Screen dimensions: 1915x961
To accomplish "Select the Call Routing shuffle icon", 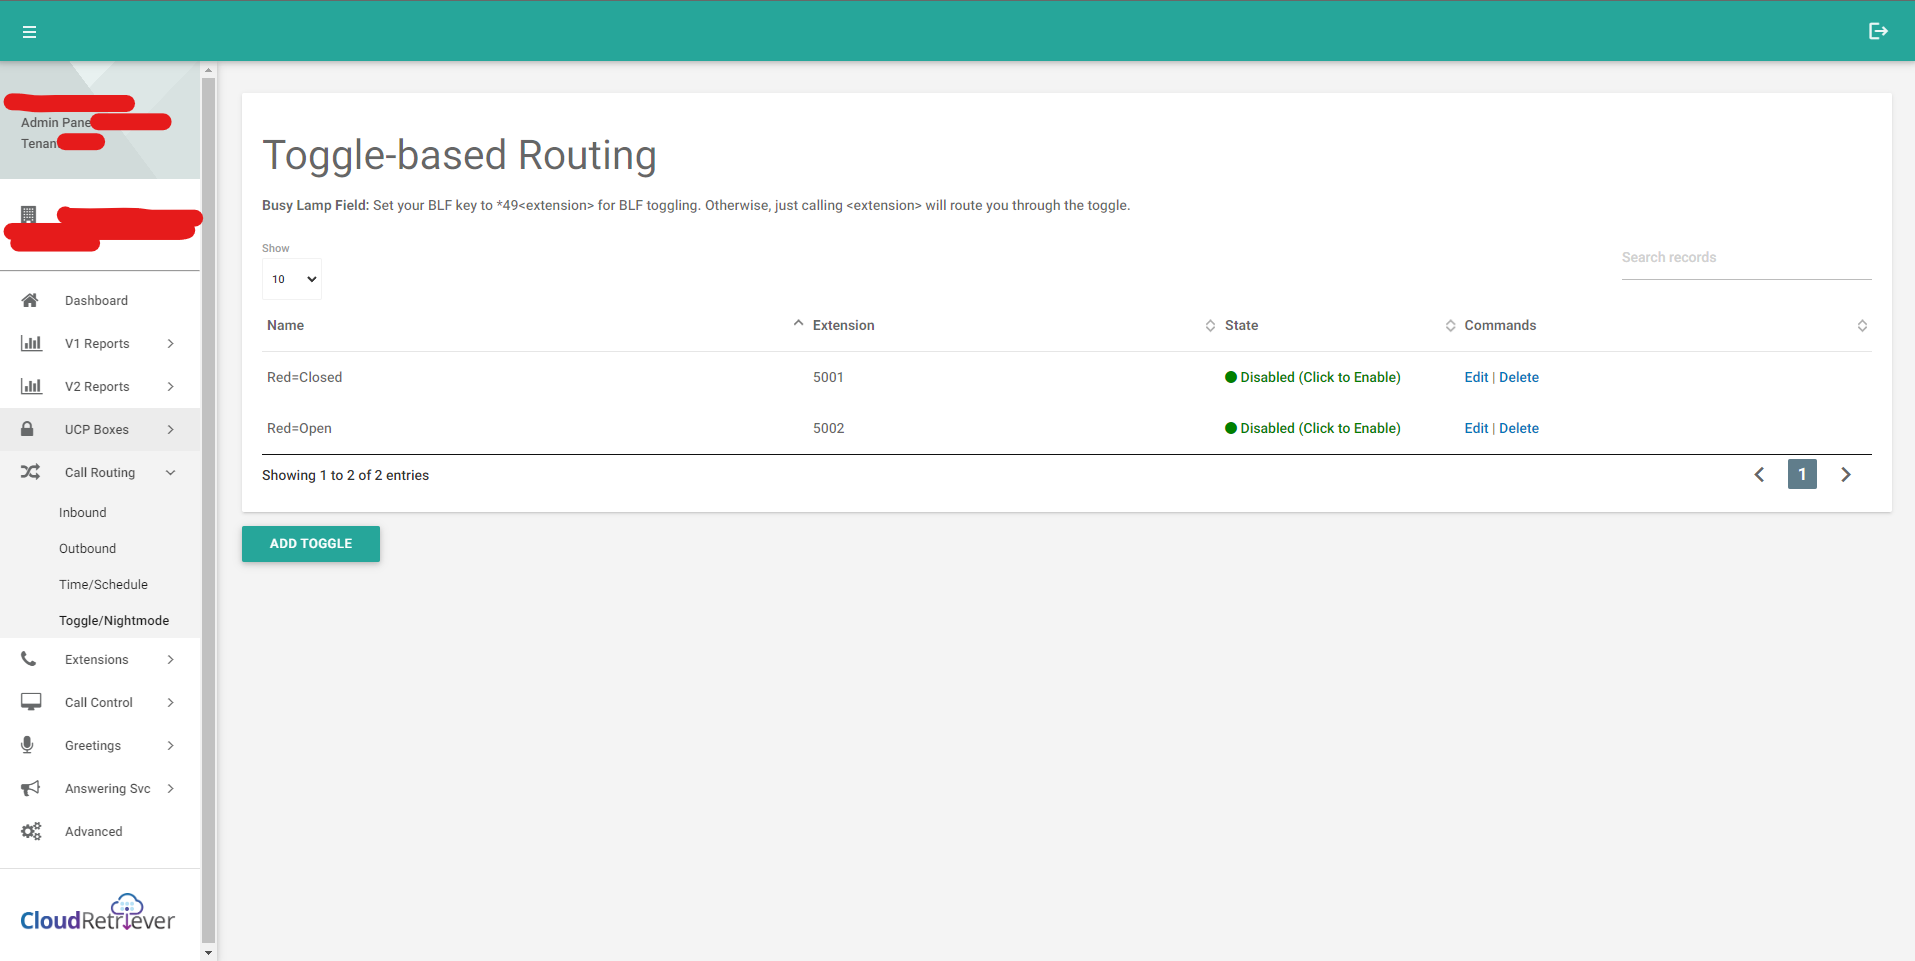I will click(30, 471).
